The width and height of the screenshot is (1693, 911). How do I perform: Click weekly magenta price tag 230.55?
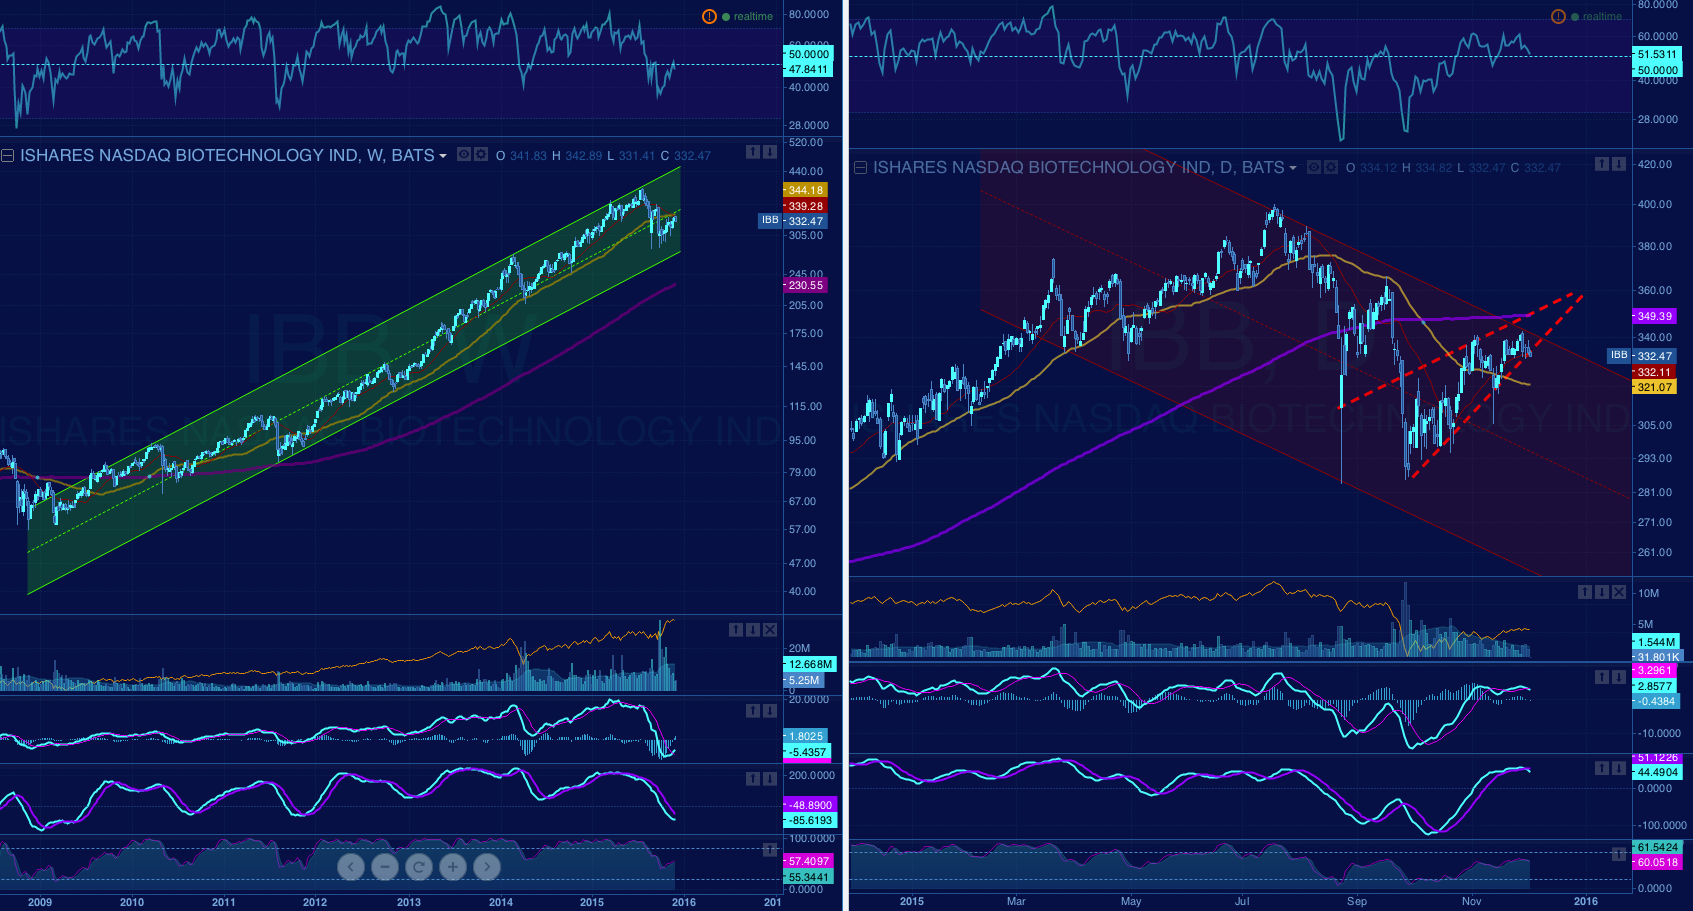(x=805, y=285)
